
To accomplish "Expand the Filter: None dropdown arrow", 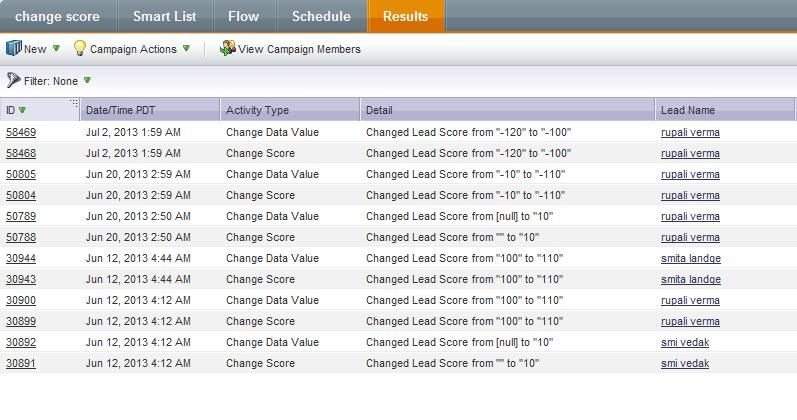I will (x=87, y=80).
